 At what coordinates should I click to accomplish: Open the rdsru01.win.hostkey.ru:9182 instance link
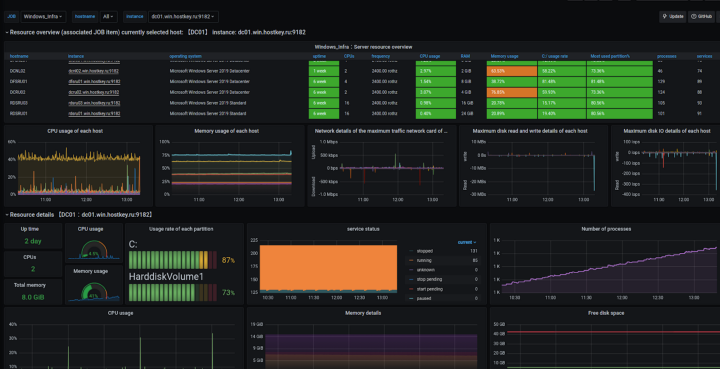click(94, 113)
